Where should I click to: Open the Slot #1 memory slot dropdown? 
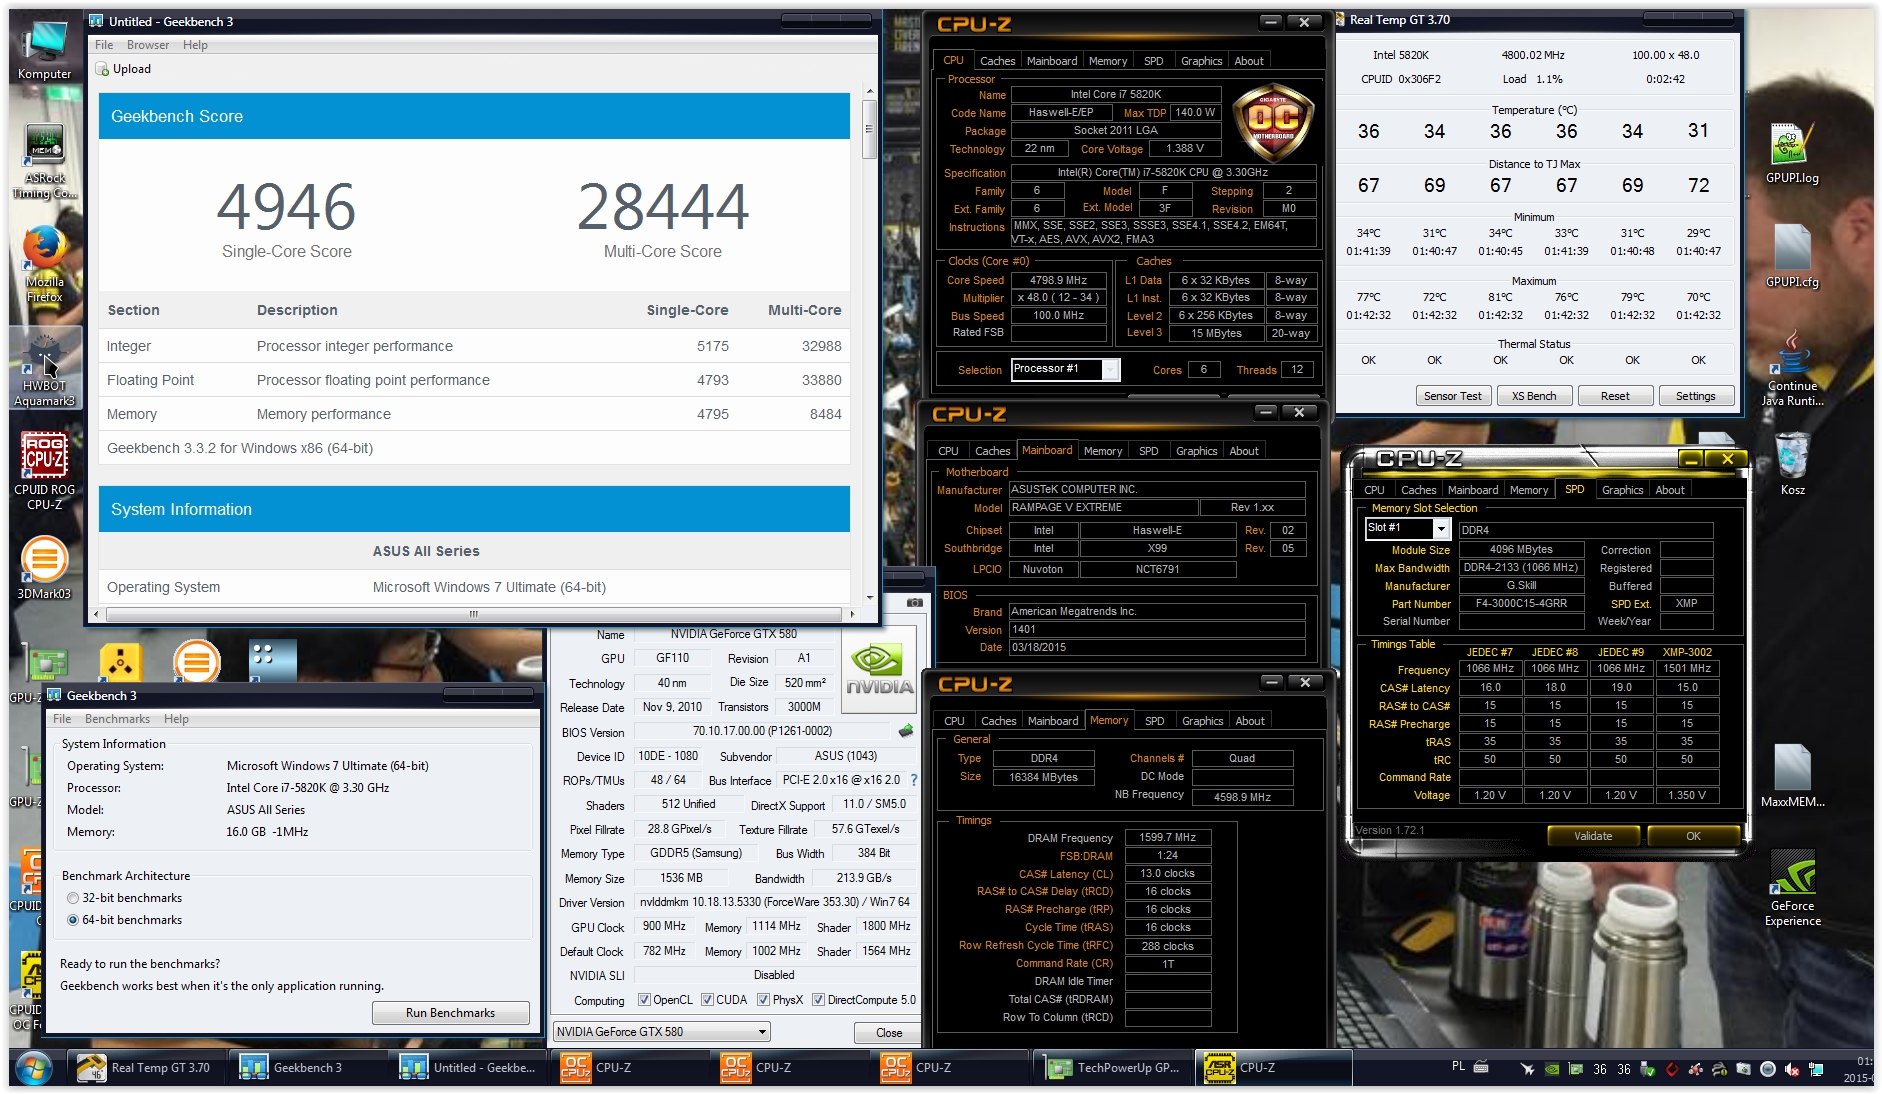1407,528
